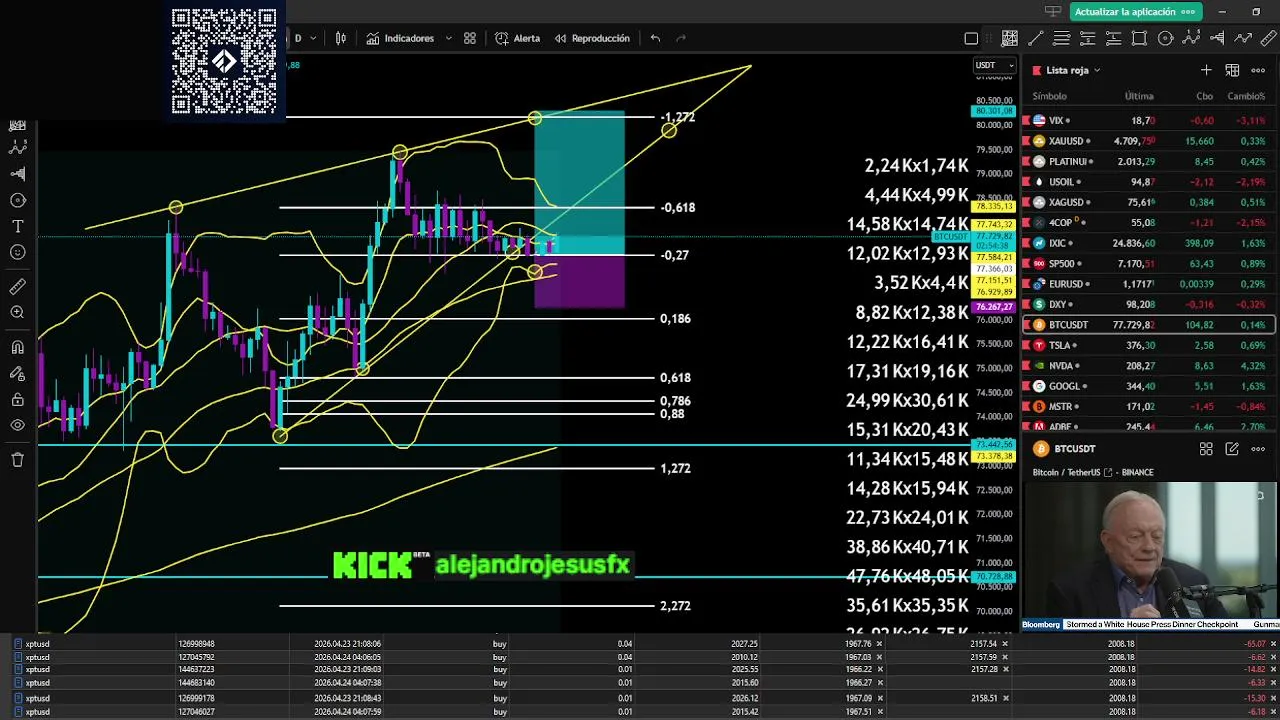Select the ruler measure tool in left sidebar

click(17, 287)
